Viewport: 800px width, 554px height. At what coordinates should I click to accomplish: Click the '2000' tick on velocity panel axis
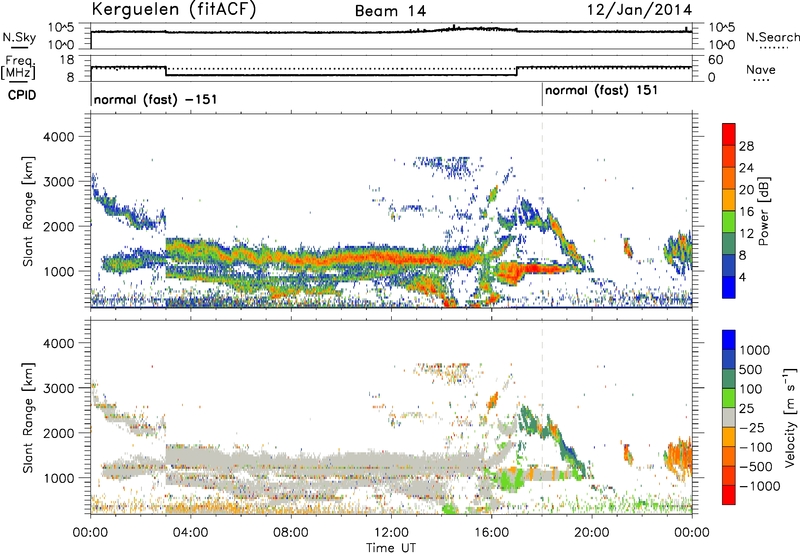coord(58,433)
